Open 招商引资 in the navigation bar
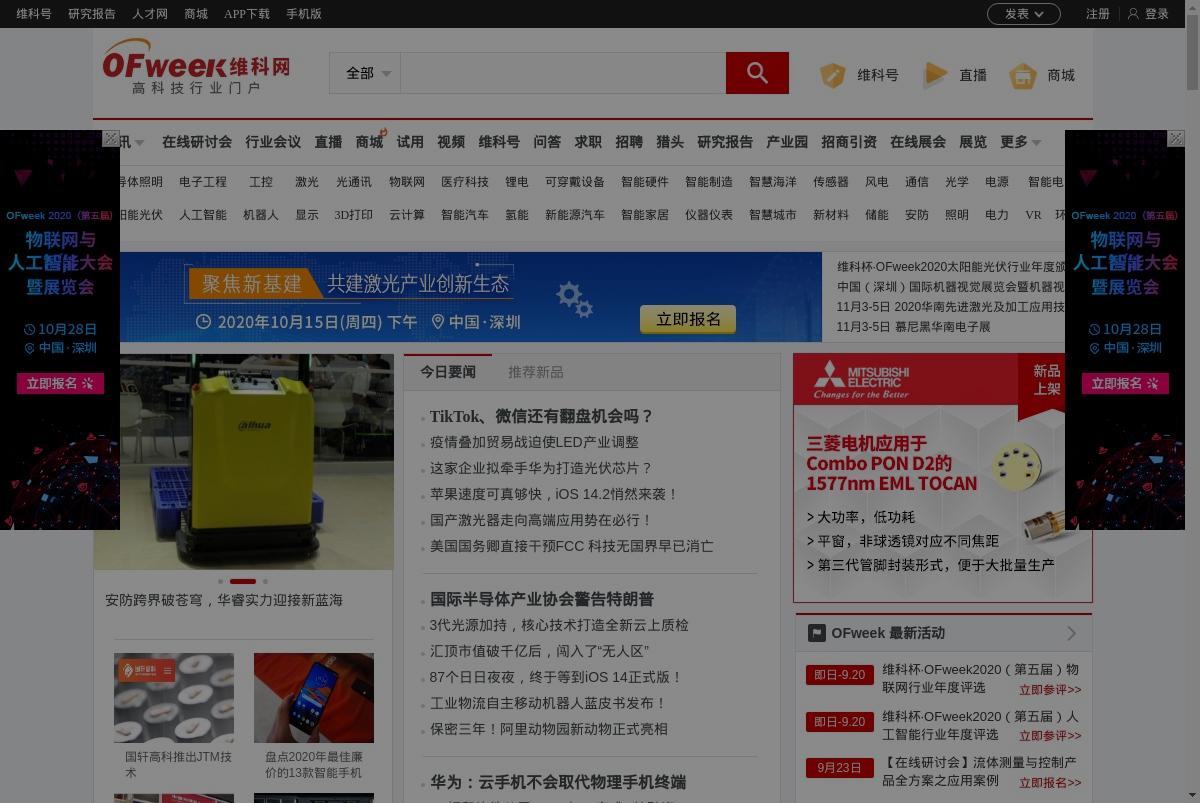The height and width of the screenshot is (803, 1200). point(849,142)
